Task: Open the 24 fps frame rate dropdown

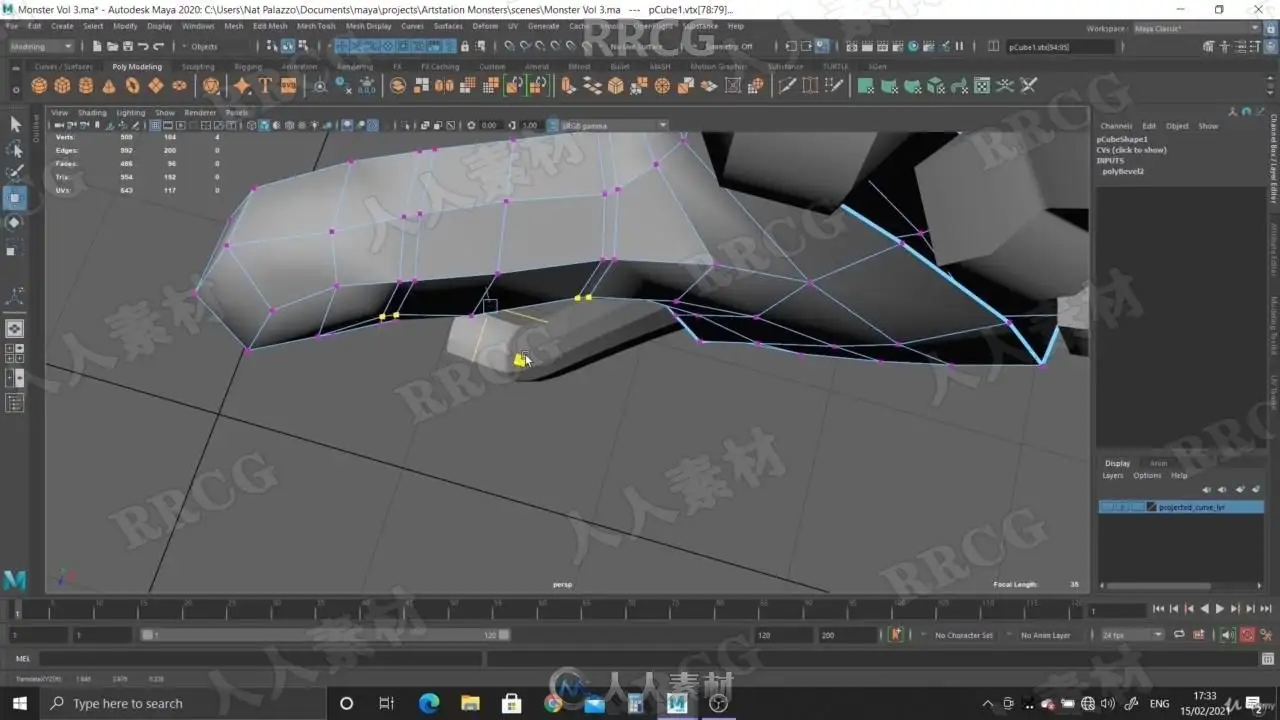Action: point(1132,635)
